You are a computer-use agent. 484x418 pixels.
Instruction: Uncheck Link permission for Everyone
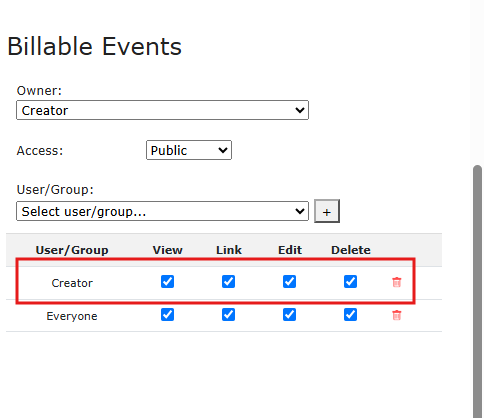coord(228,314)
